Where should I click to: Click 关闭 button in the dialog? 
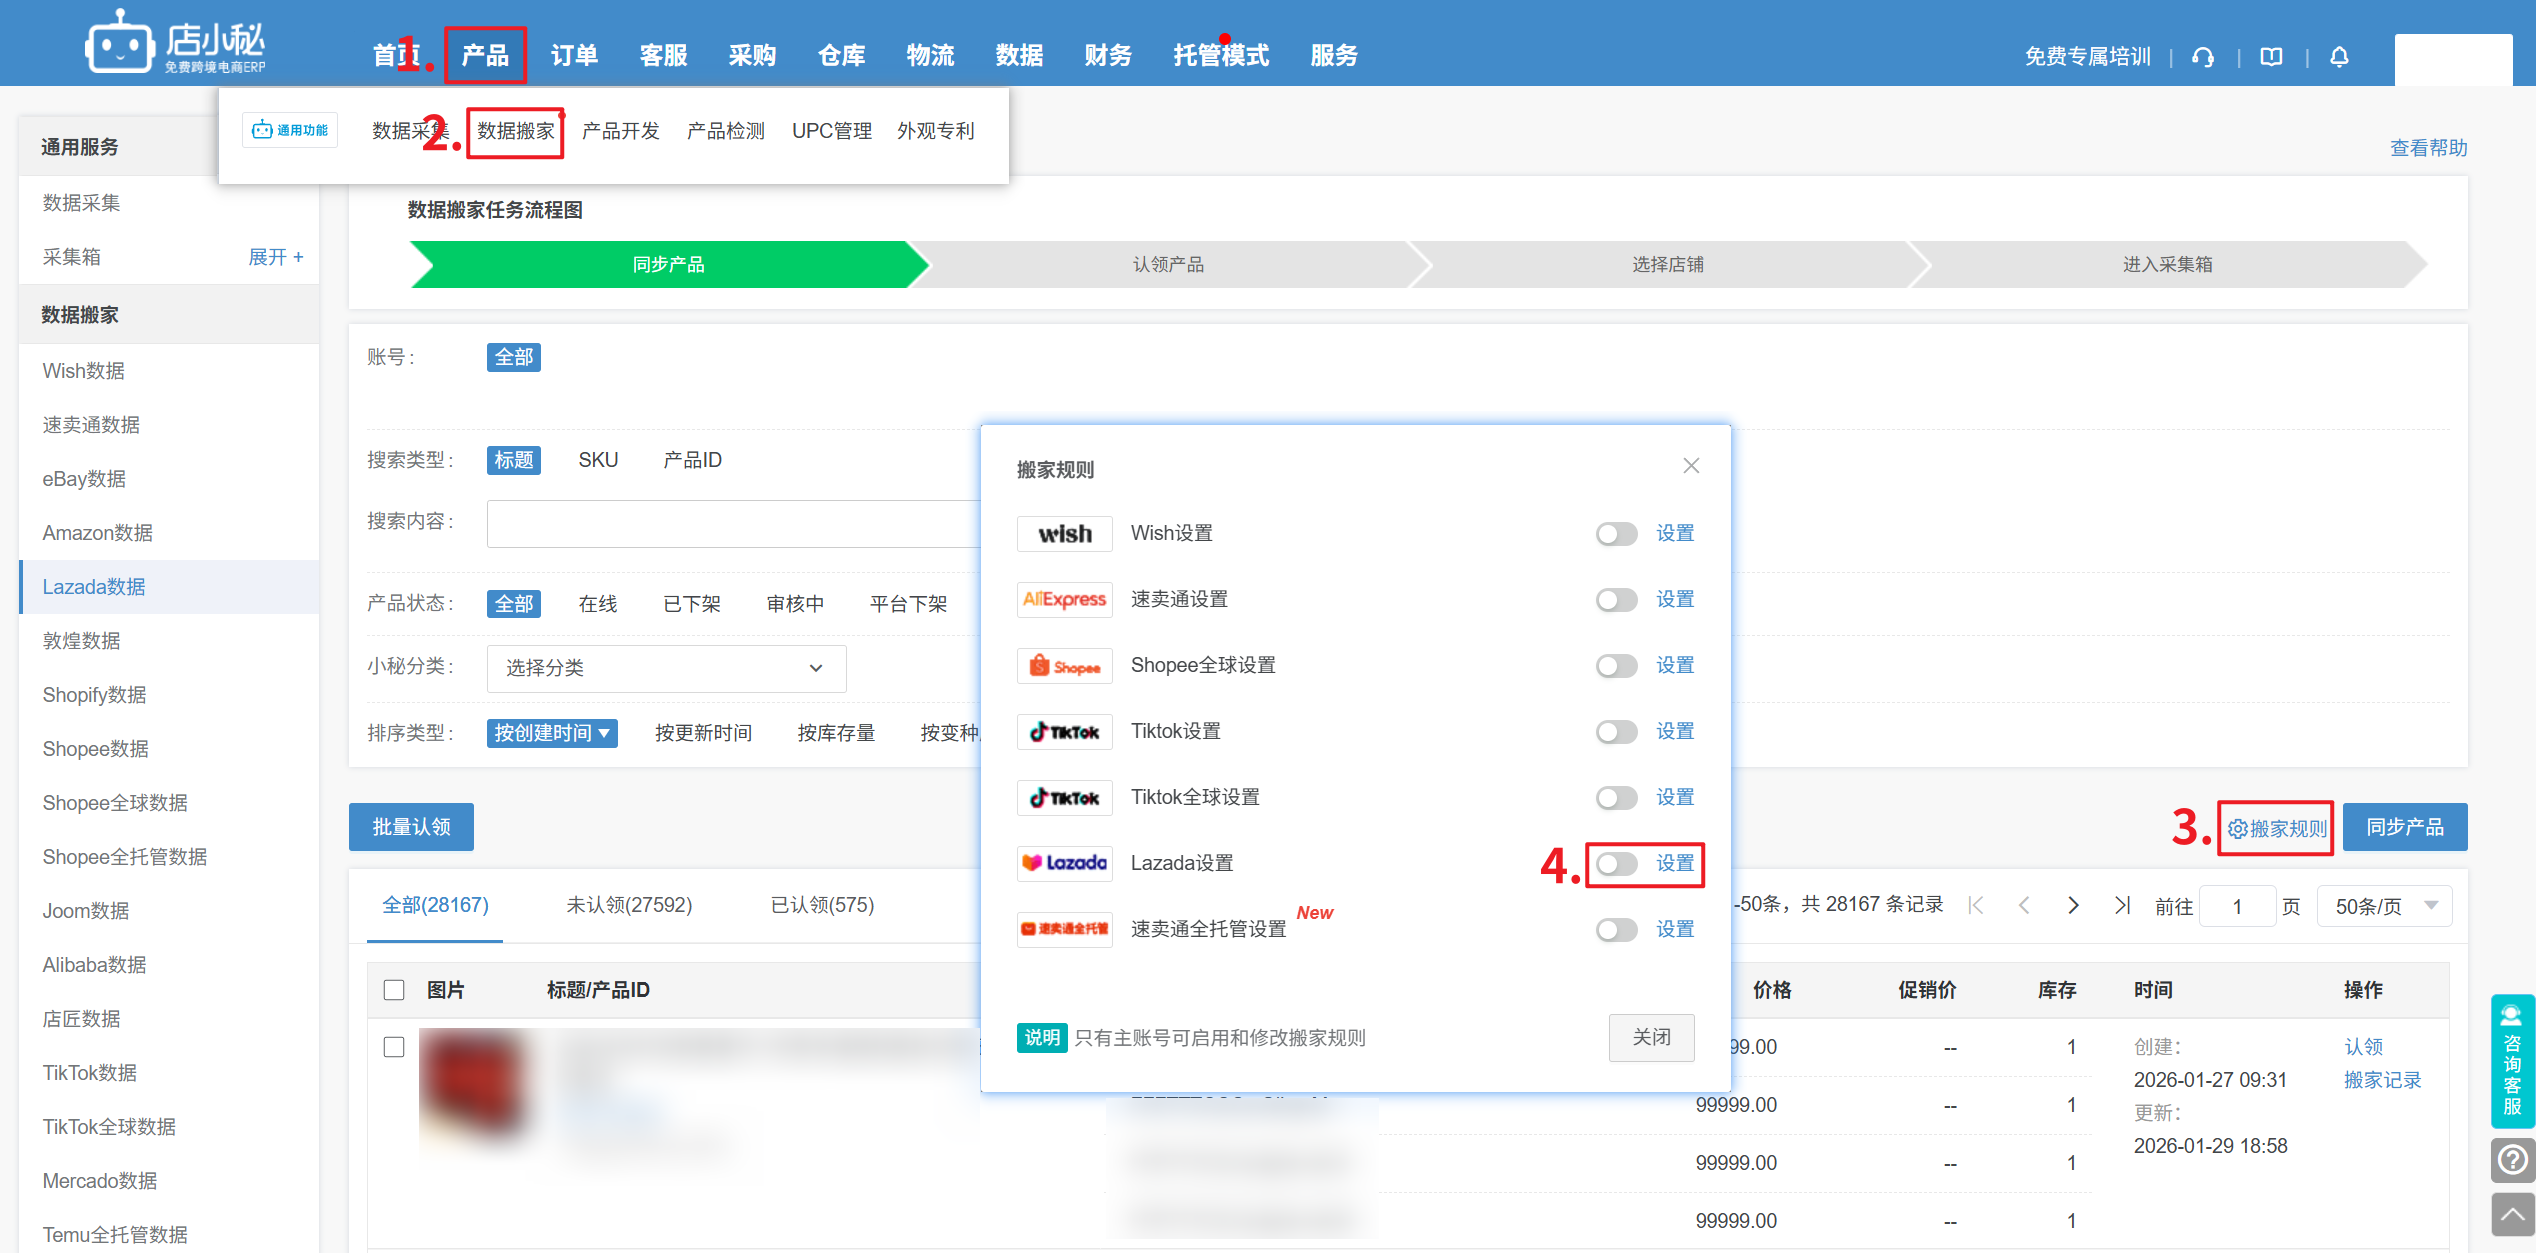(1651, 1037)
